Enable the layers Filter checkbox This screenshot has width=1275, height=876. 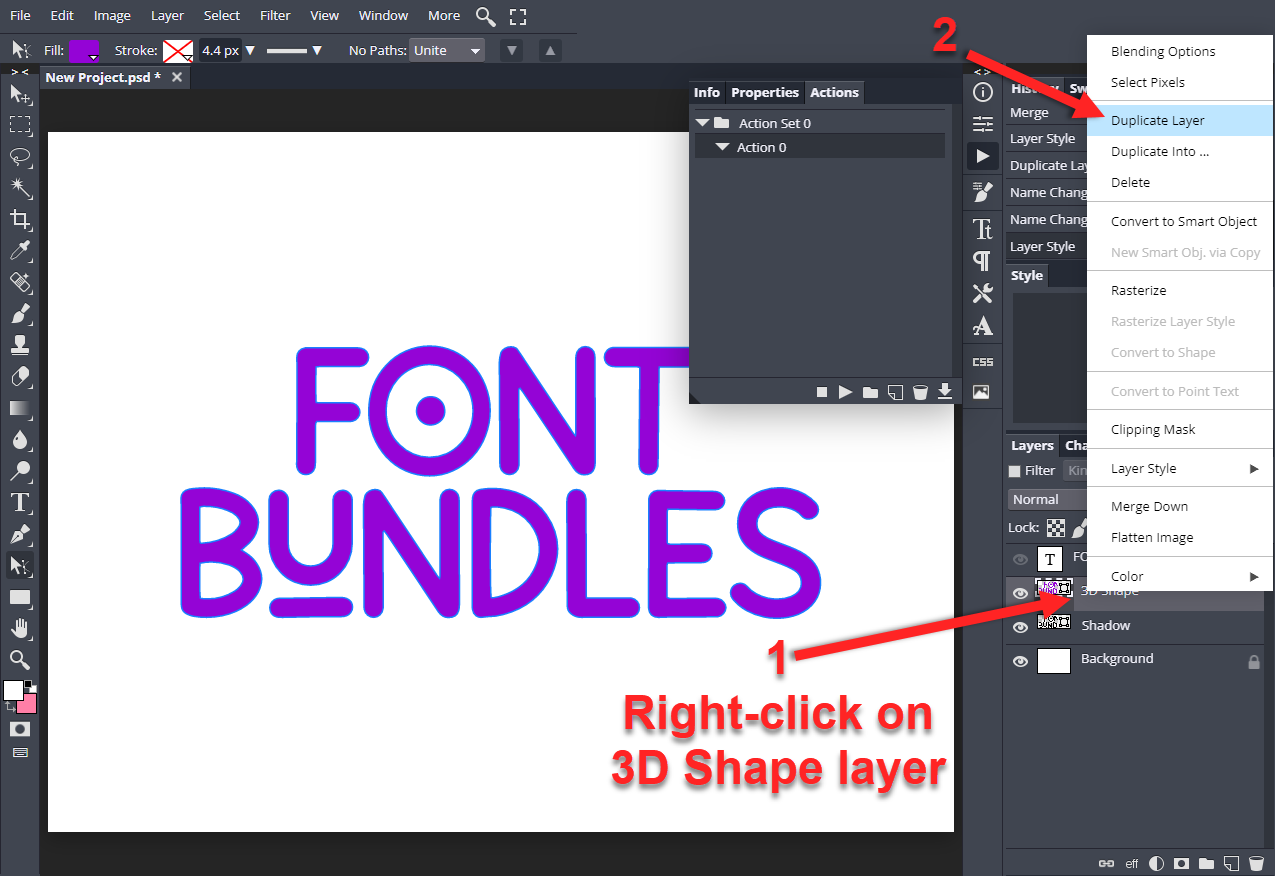click(1015, 471)
